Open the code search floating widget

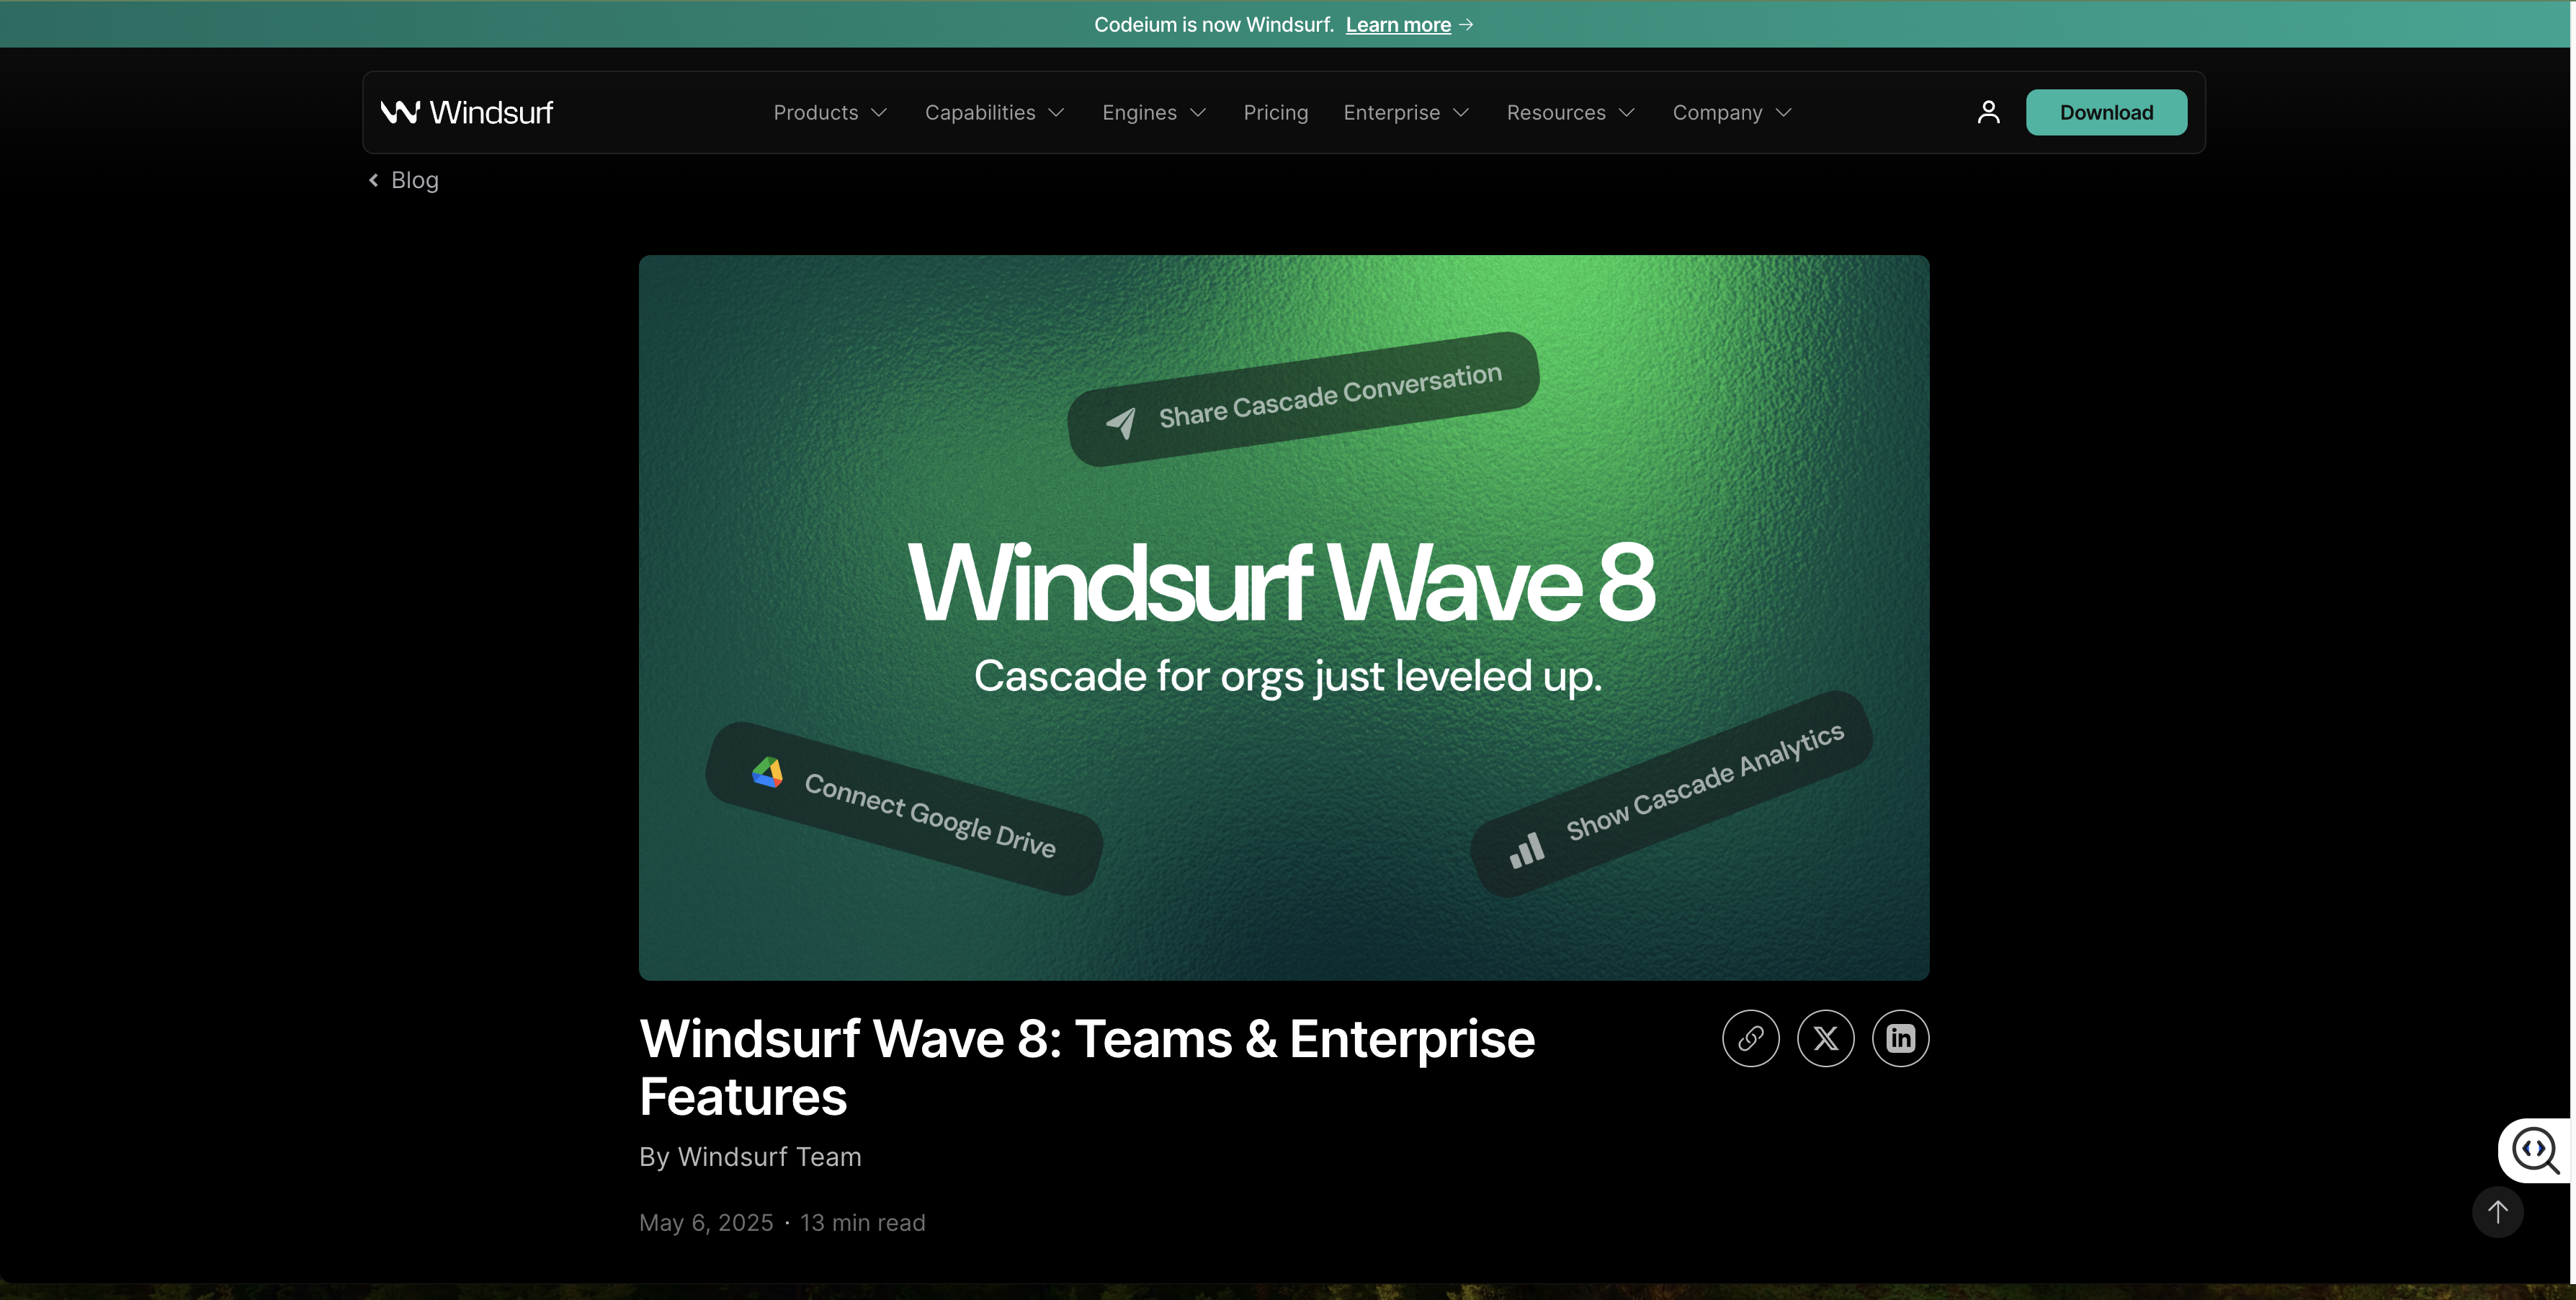(x=2535, y=1150)
